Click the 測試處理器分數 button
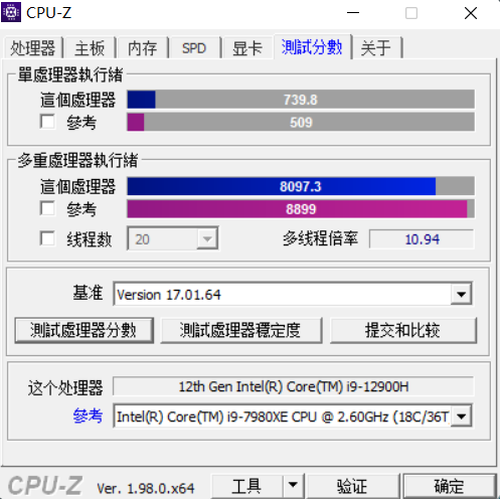Viewport: 500px width, 499px height. point(84,330)
